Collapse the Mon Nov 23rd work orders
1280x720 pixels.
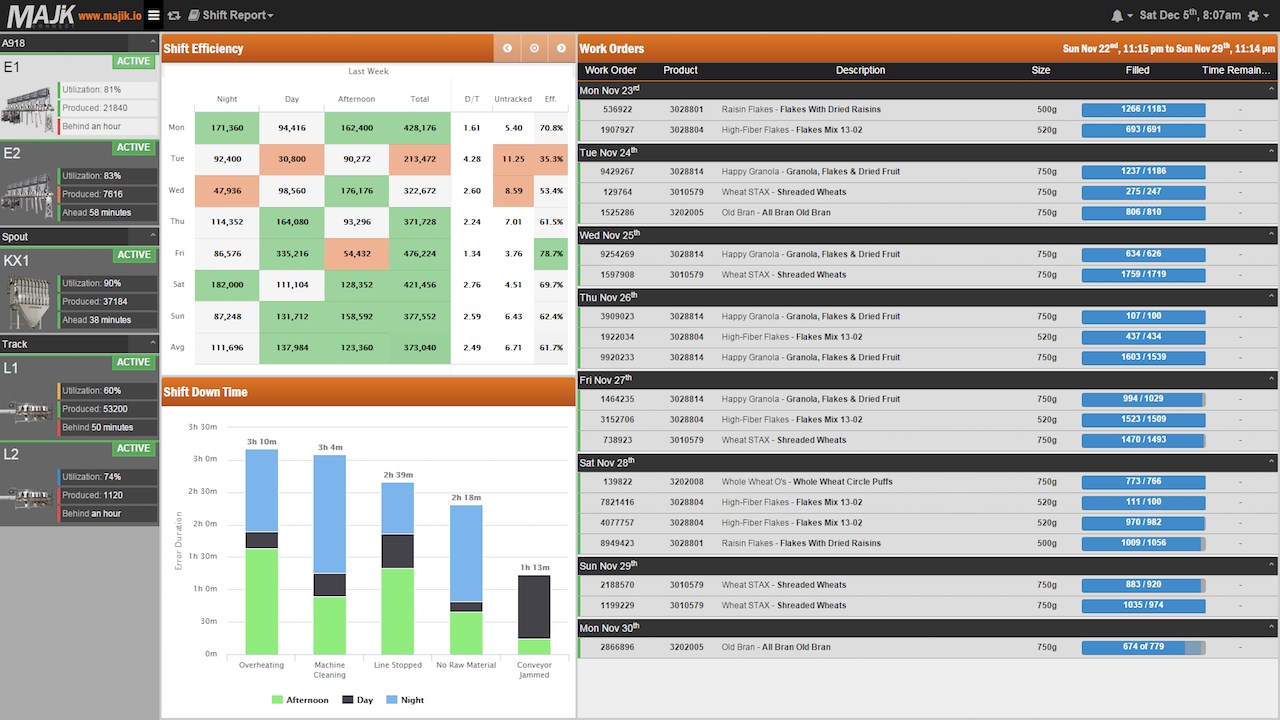point(1271,90)
